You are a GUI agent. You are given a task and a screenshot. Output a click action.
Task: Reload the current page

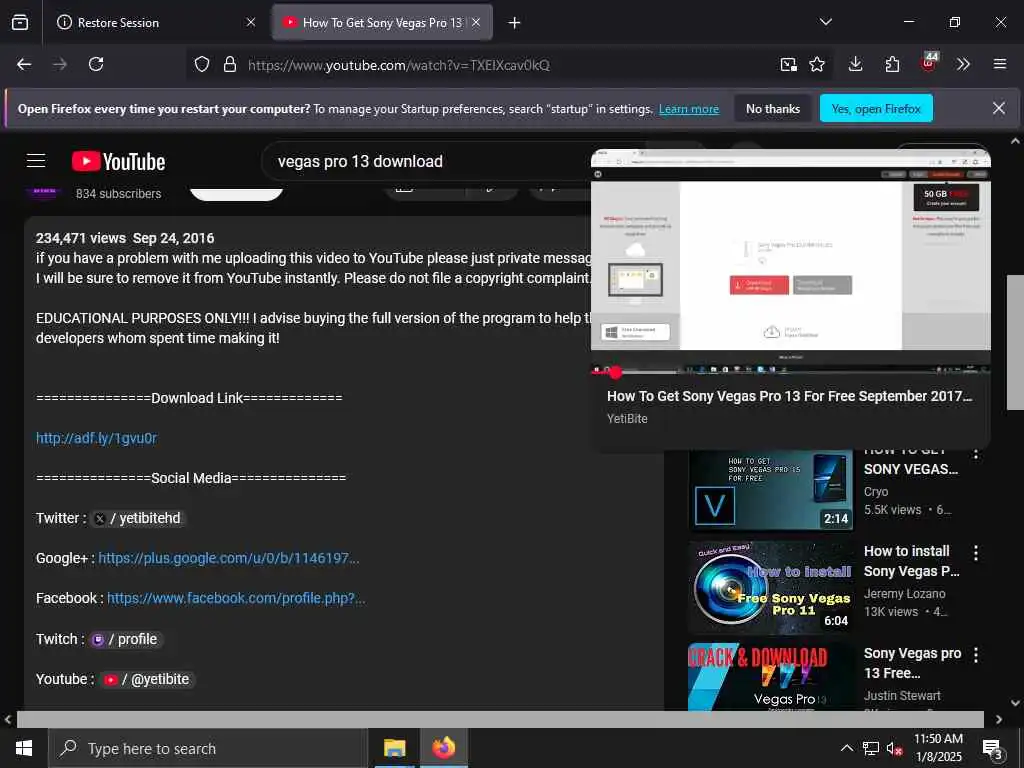[x=96, y=64]
